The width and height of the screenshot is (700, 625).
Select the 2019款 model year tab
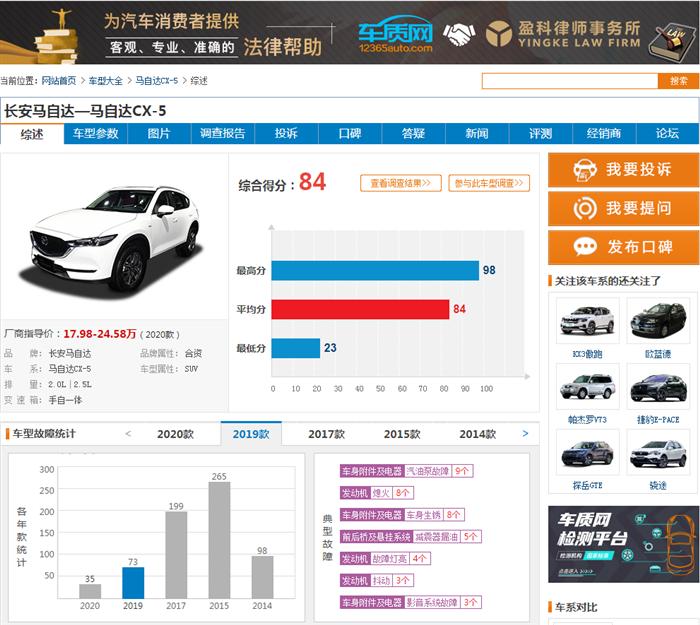pos(251,434)
